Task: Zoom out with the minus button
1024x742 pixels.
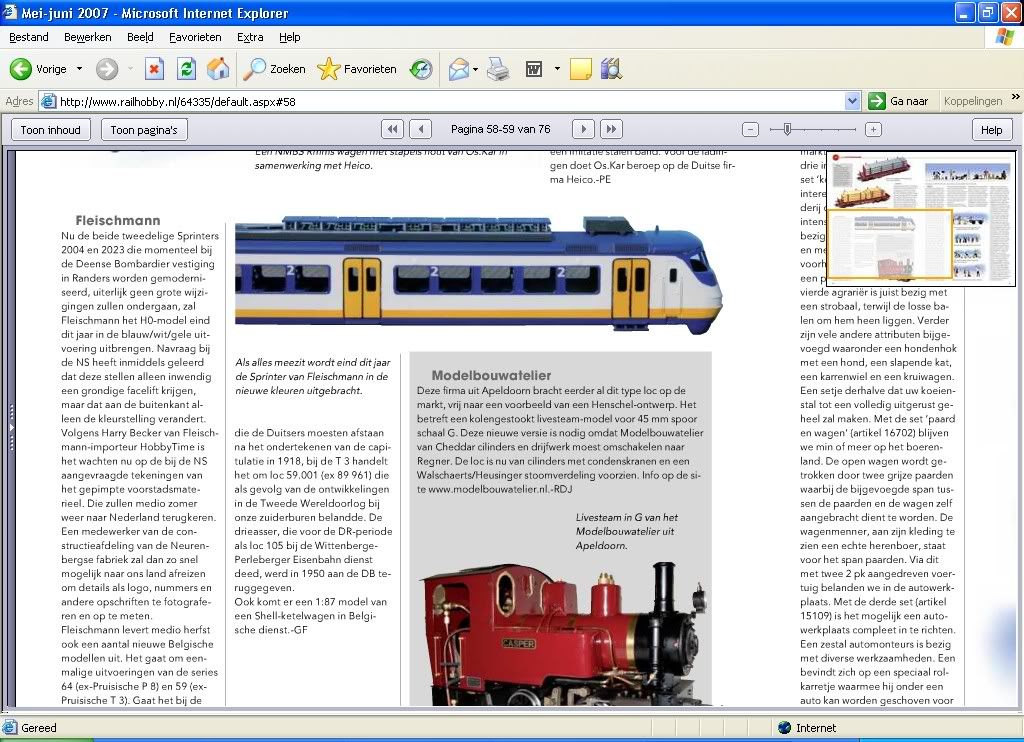Action: (750, 129)
